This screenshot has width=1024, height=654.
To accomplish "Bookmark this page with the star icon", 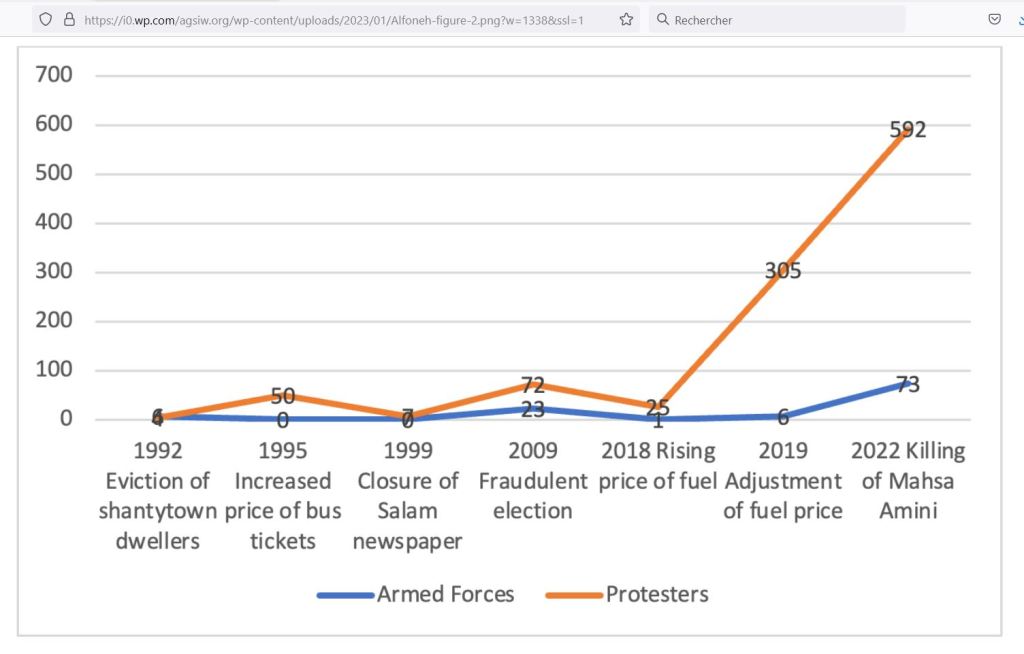I will click(x=627, y=19).
